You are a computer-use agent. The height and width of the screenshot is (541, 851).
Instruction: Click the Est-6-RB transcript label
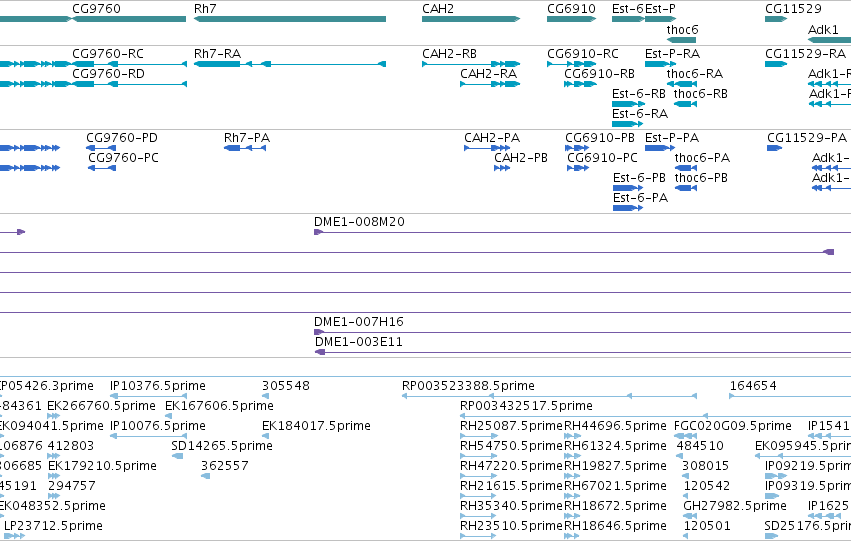coord(639,94)
